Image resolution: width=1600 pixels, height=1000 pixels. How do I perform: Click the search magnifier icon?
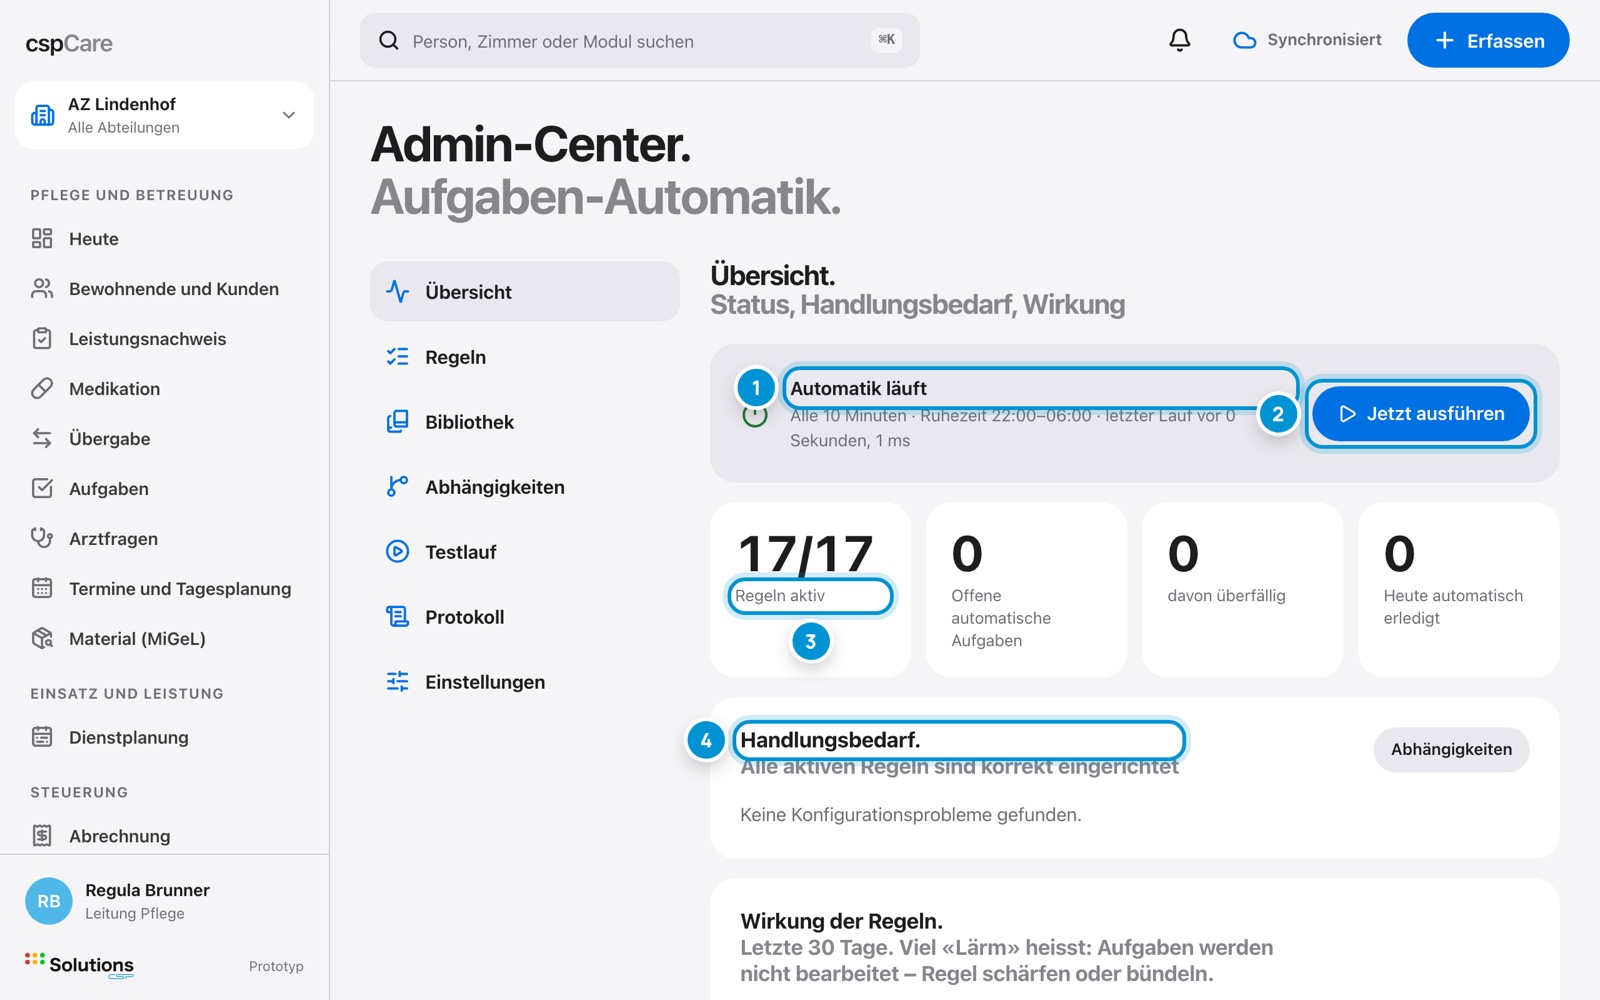click(389, 40)
